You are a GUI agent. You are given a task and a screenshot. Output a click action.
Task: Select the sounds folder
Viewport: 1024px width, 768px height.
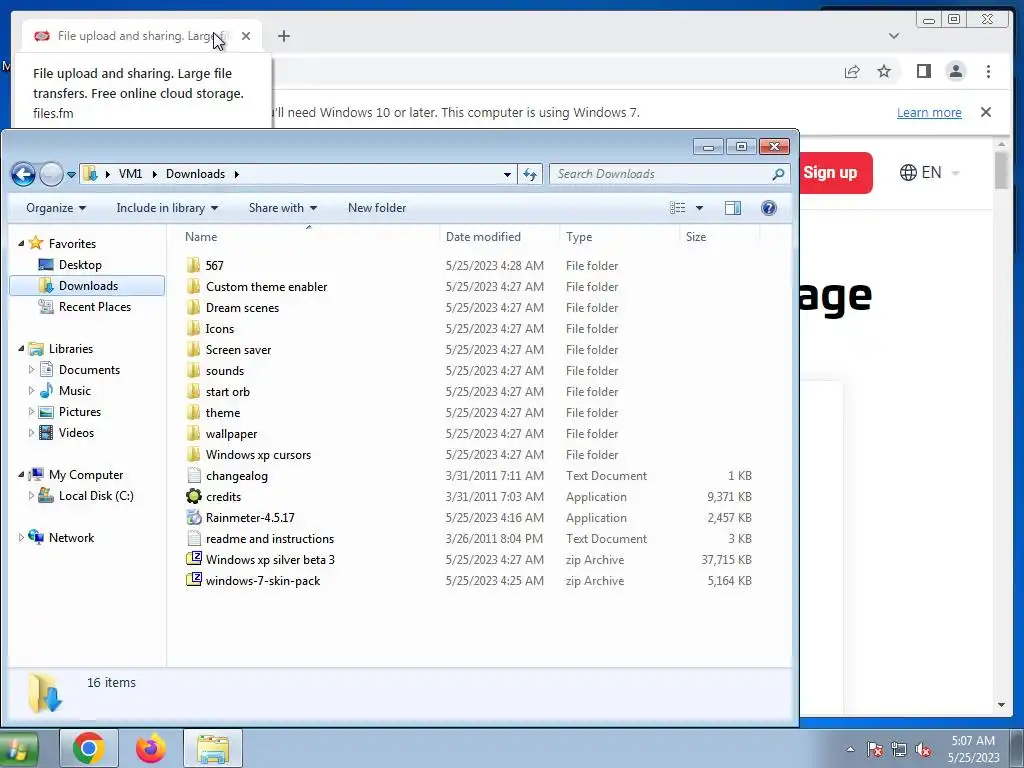pyautogui.click(x=225, y=370)
